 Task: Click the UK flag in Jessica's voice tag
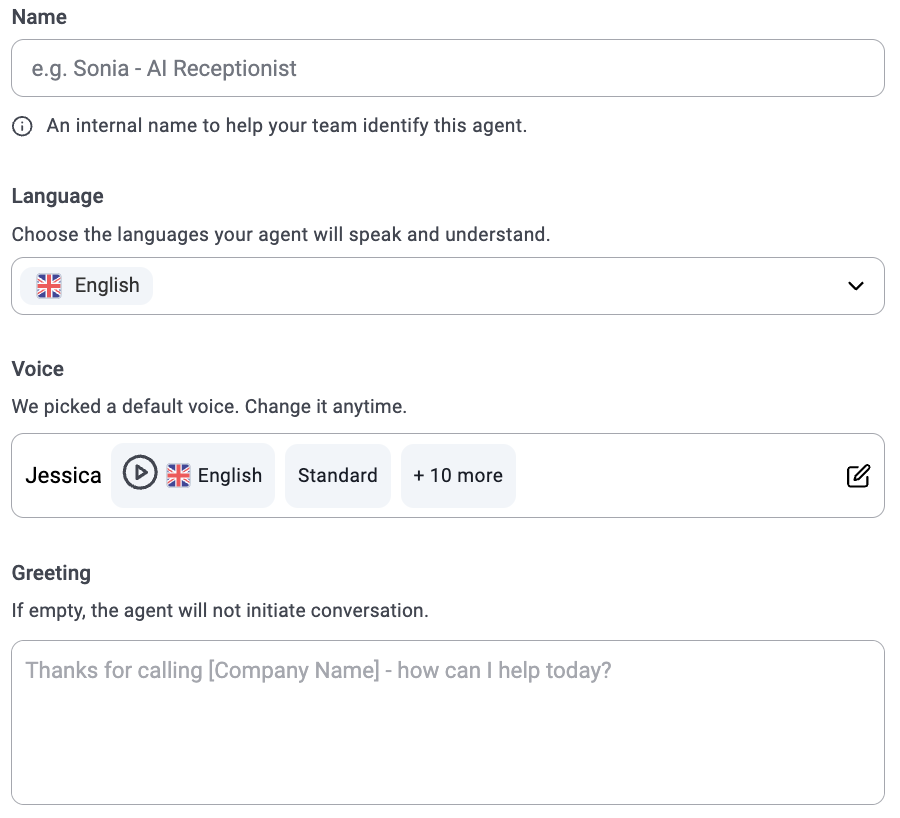pos(178,476)
